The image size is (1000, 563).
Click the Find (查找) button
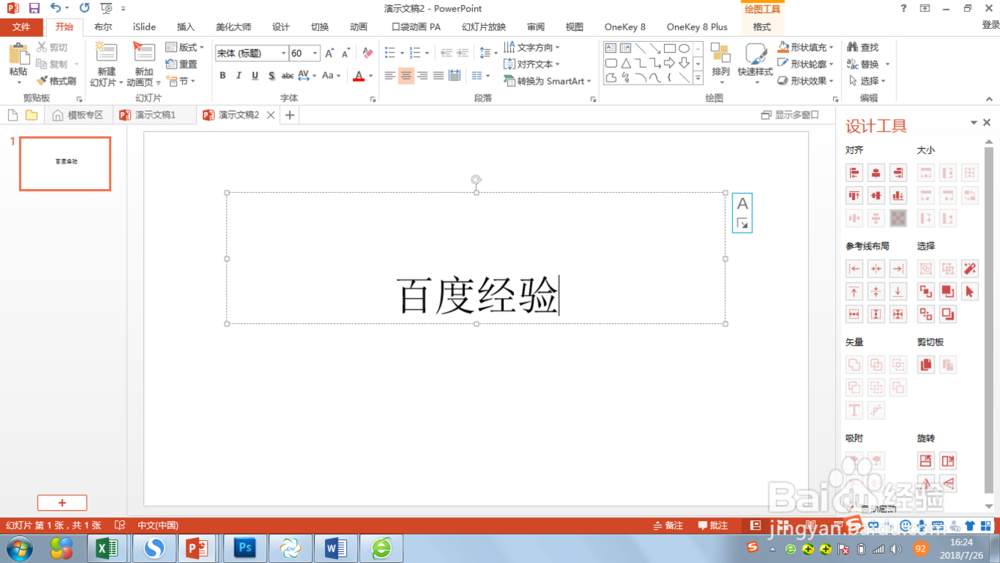(863, 47)
